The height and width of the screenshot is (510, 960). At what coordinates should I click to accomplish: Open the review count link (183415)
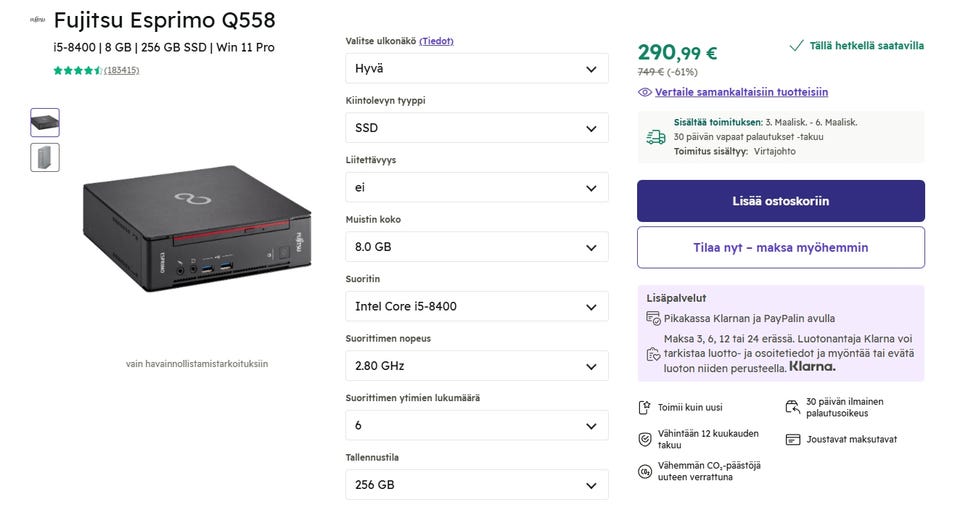(121, 70)
